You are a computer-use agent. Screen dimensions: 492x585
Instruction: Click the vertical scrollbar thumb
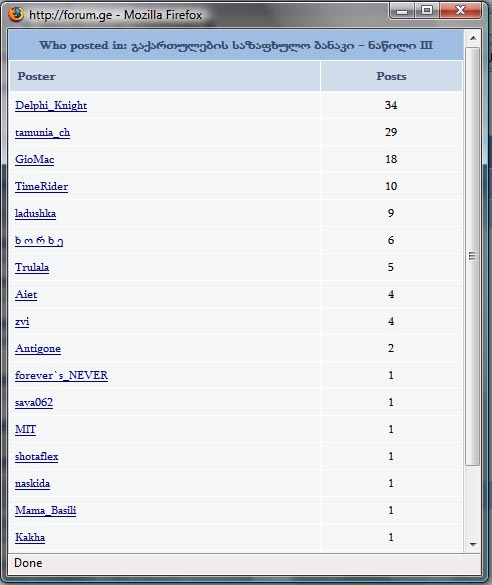click(473, 256)
